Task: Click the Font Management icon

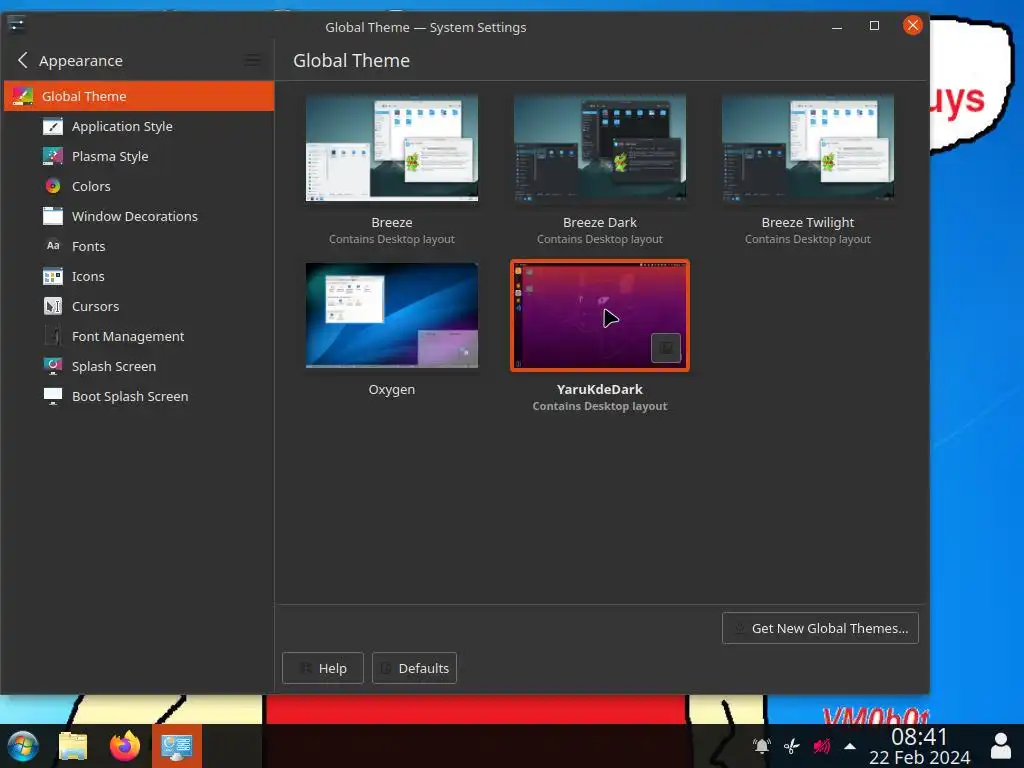Action: pyautogui.click(x=53, y=336)
